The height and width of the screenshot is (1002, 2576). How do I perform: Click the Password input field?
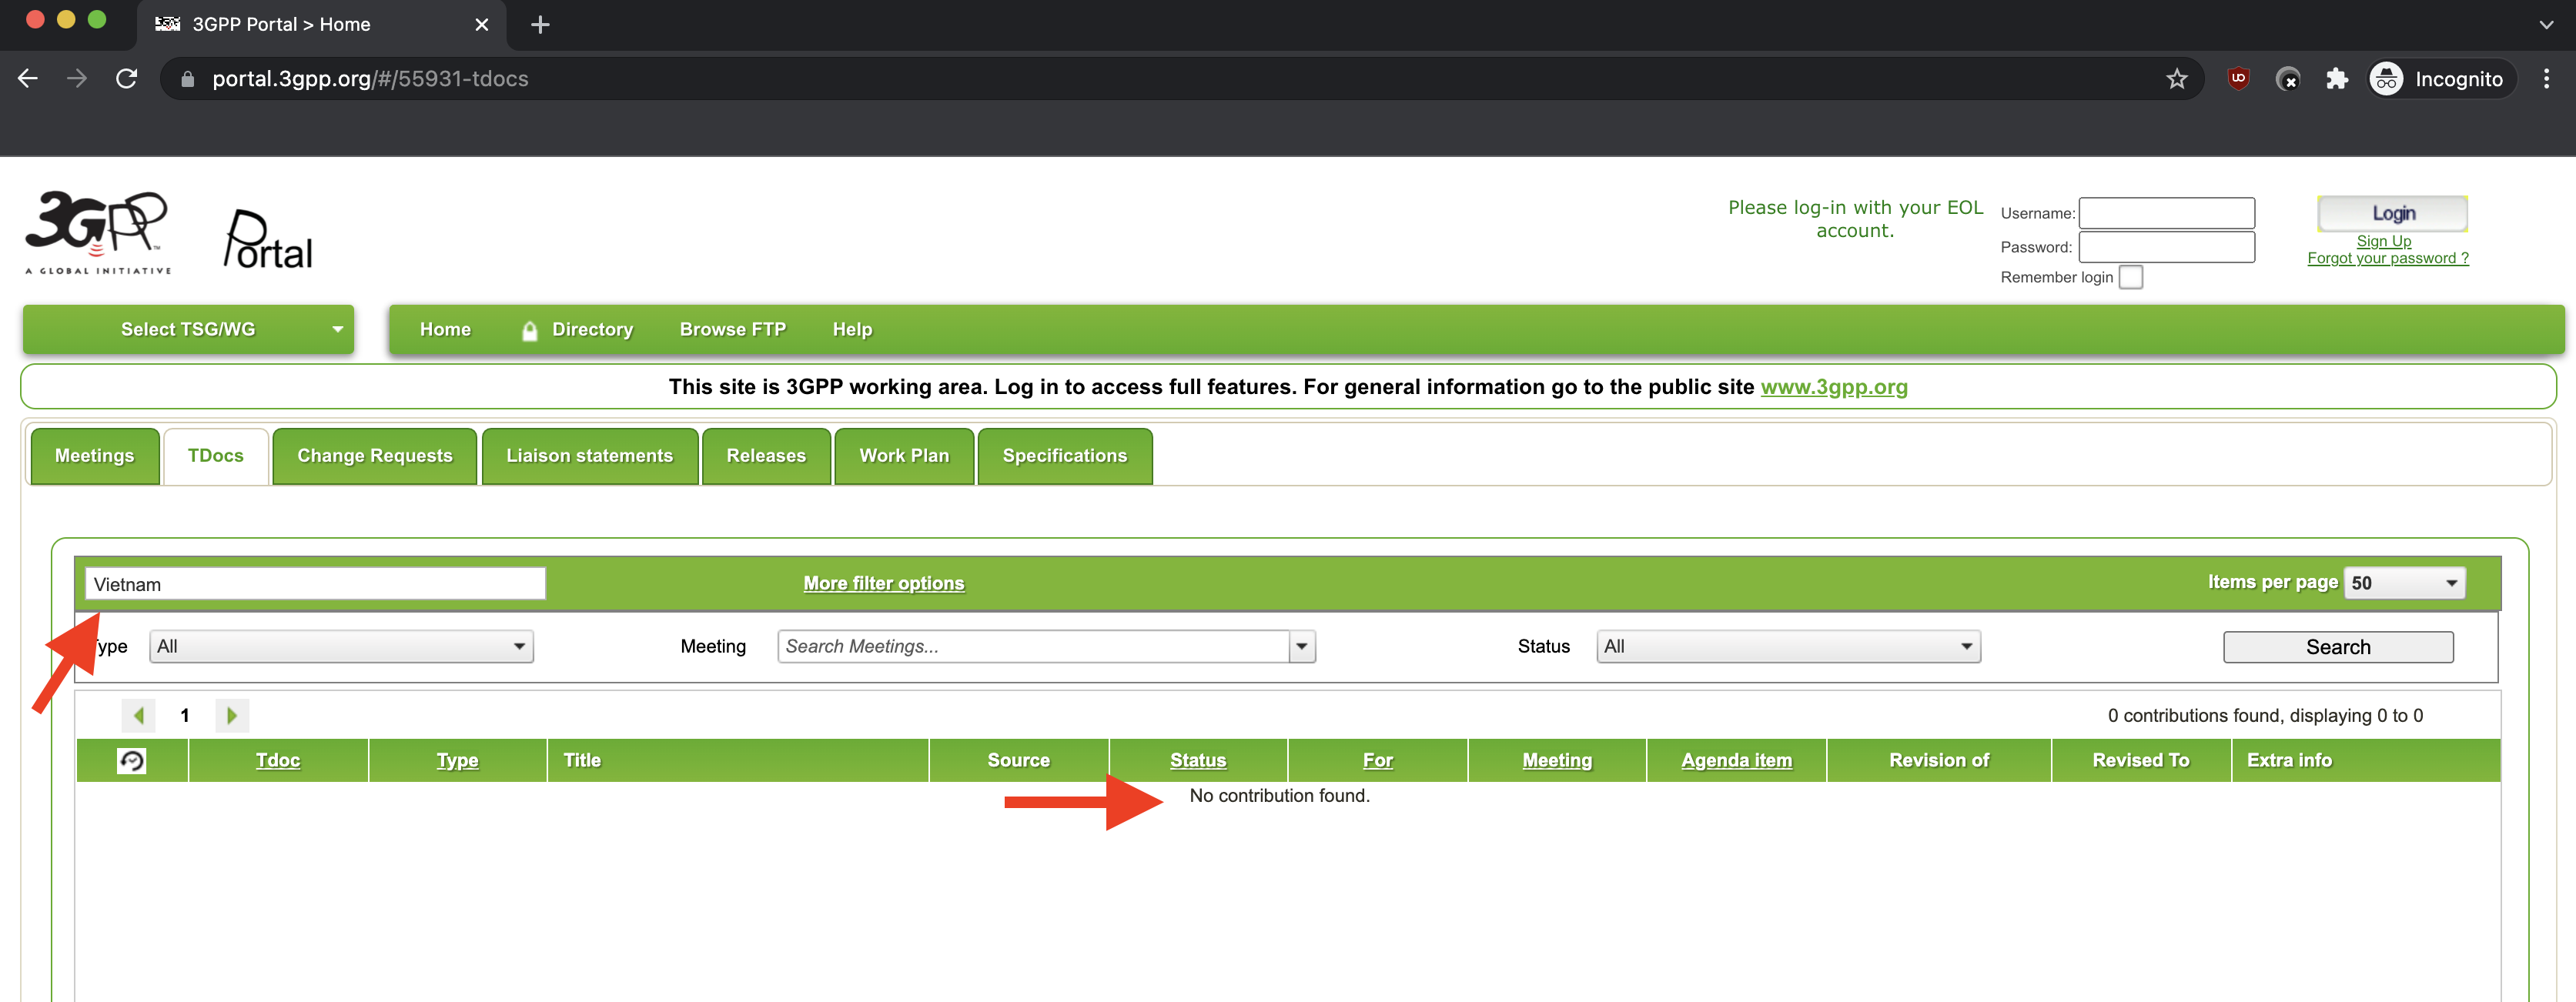2167,247
